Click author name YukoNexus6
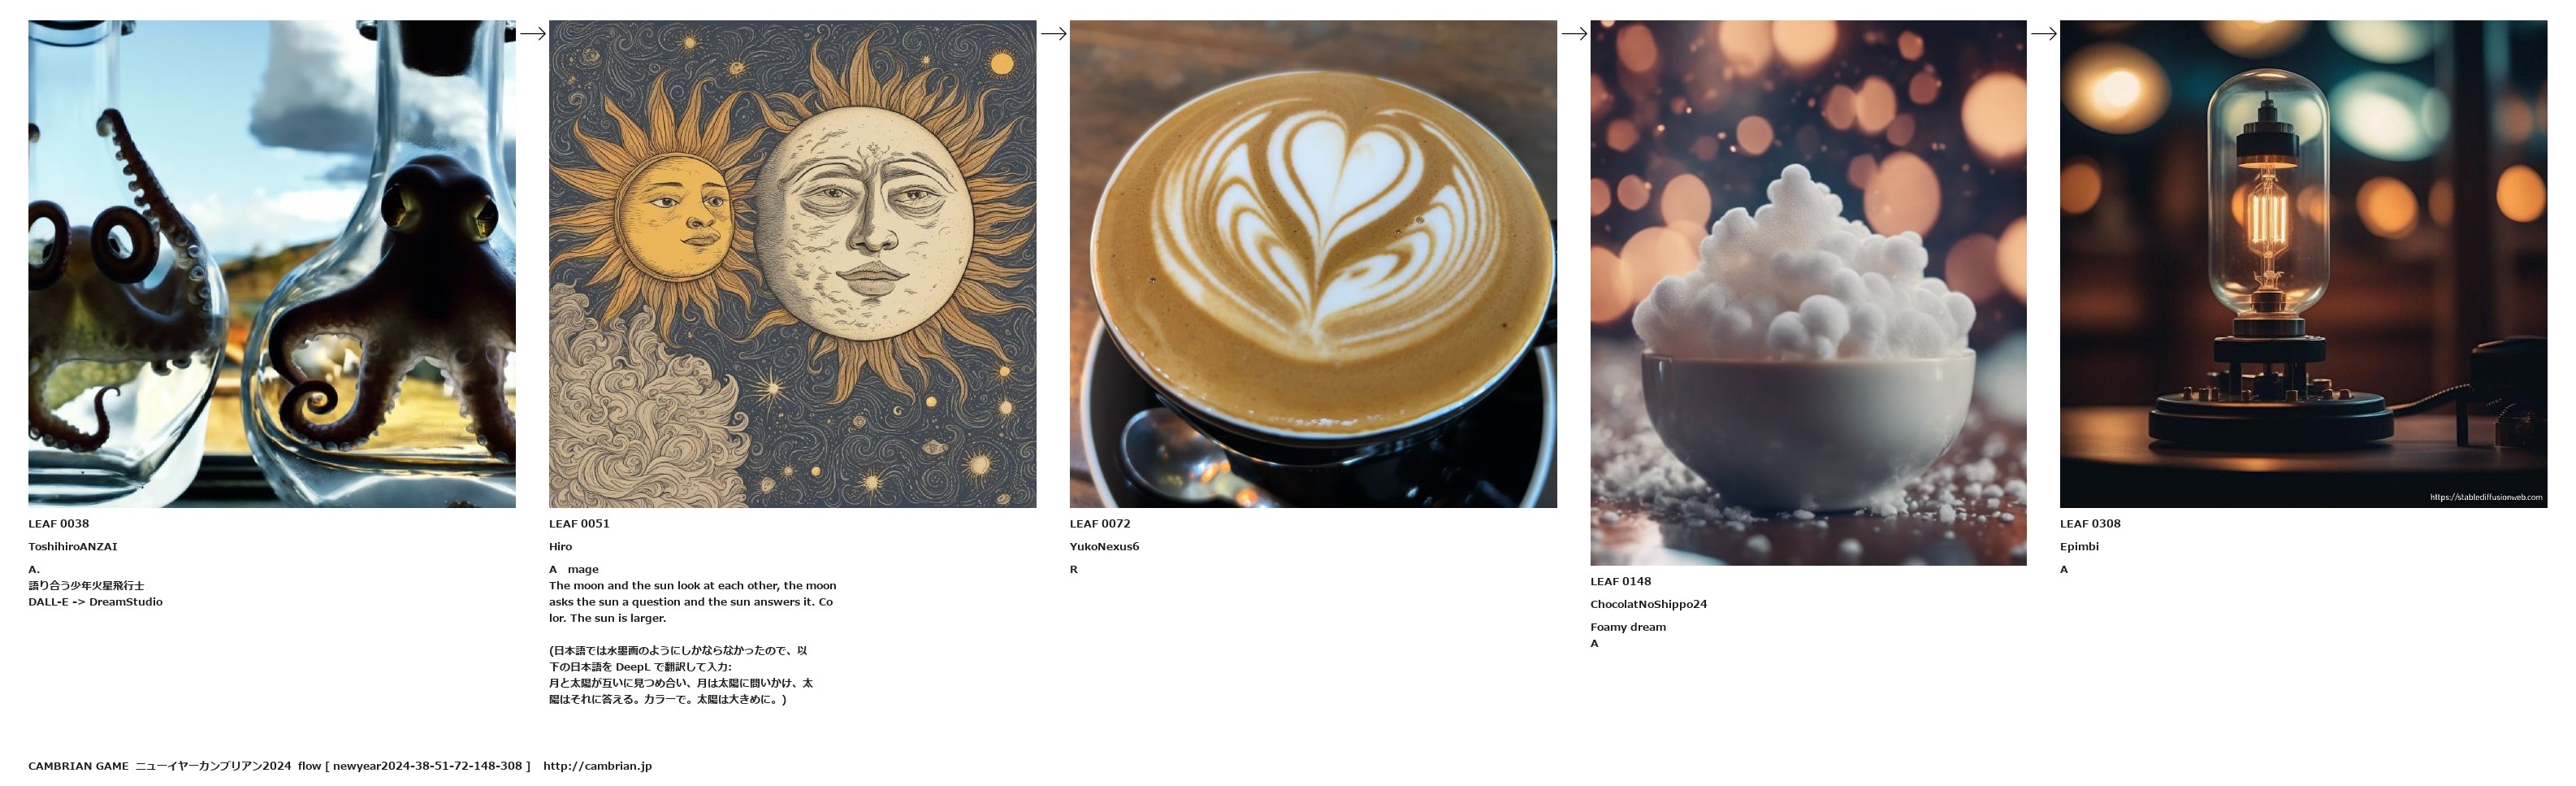This screenshot has width=2576, height=786. click(1104, 547)
